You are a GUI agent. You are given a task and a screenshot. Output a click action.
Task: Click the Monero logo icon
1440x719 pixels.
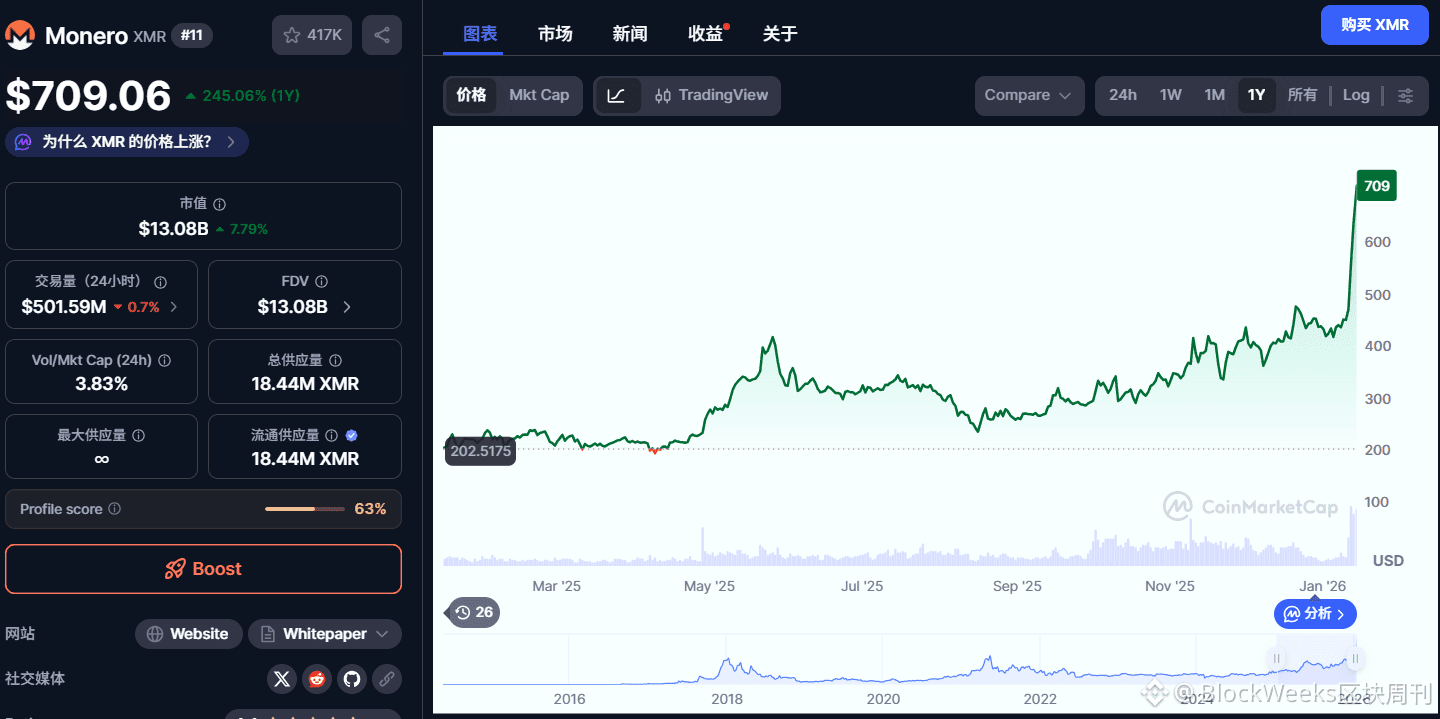[x=21, y=35]
